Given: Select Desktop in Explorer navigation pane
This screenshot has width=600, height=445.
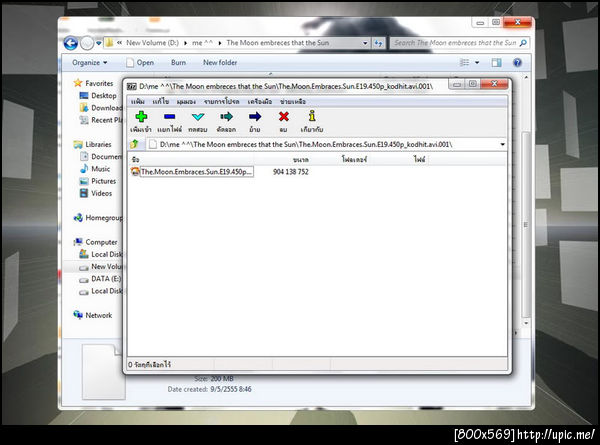Looking at the screenshot, I should point(98,96).
